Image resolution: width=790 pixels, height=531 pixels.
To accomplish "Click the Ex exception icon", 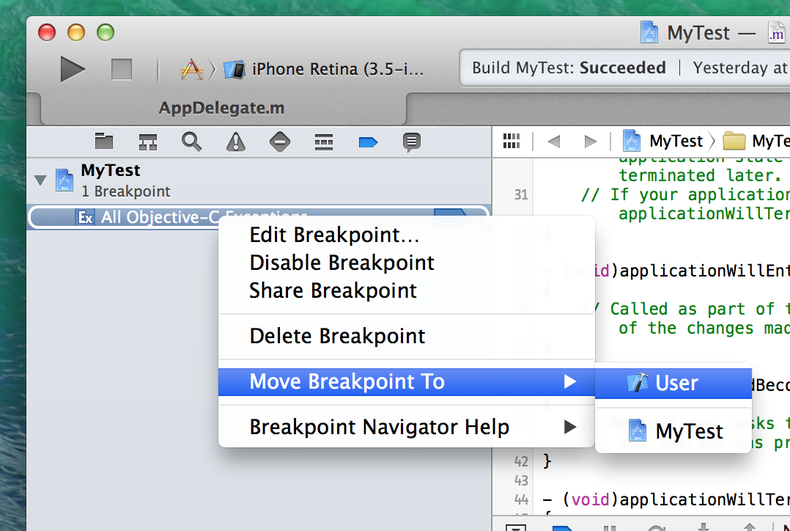I will point(85,218).
